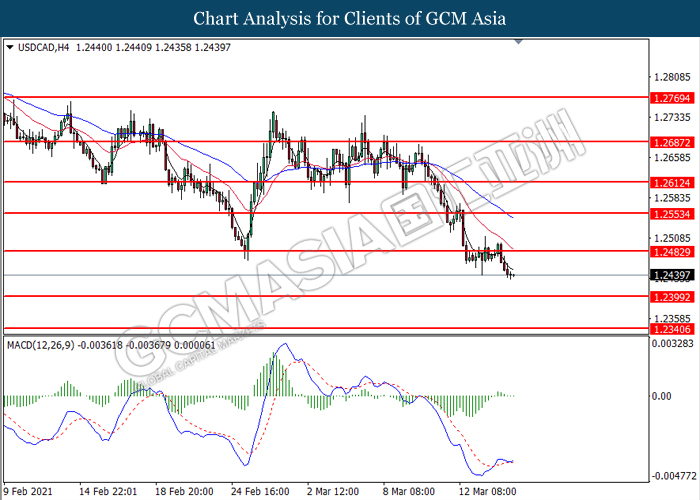Select the 1.23992 support level tag
Viewport: 700px width, 500px height.
[667, 297]
